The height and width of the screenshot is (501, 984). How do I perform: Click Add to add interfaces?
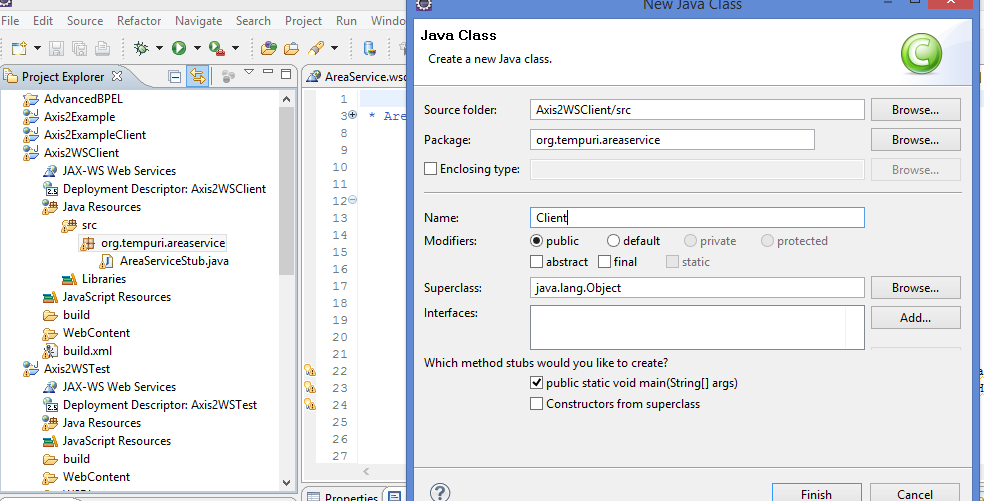[x=916, y=318]
